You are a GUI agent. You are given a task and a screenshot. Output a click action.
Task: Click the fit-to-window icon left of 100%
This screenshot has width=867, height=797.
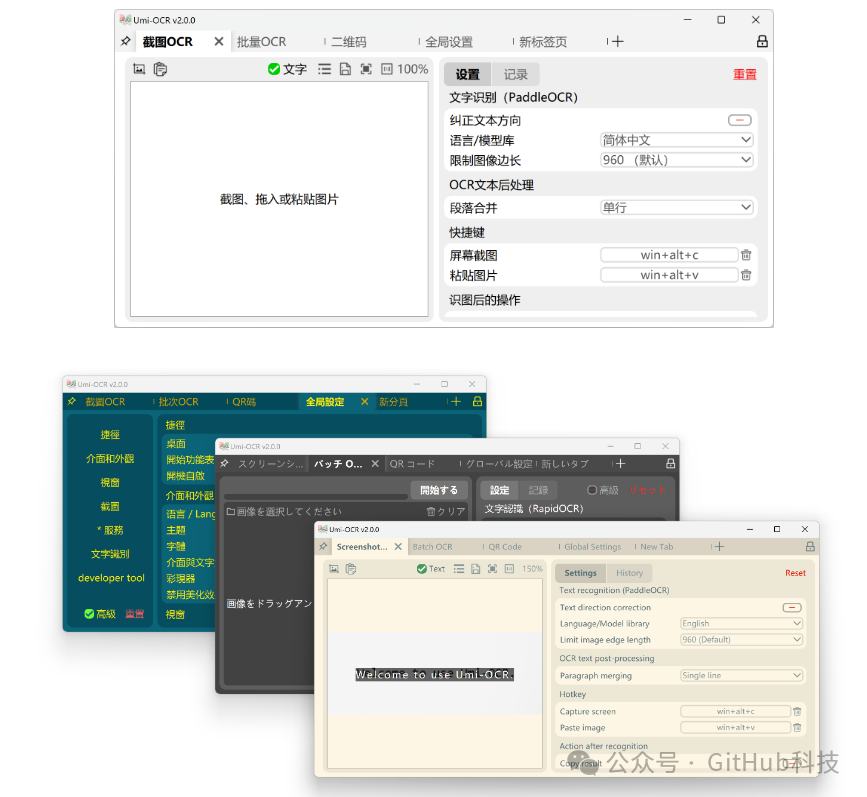(366, 69)
